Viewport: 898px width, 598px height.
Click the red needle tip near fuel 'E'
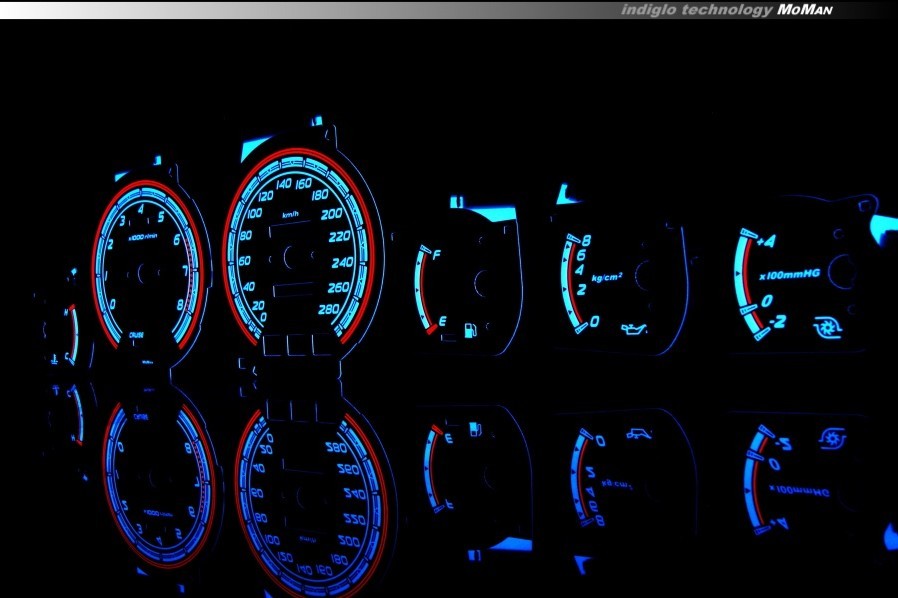tap(432, 329)
